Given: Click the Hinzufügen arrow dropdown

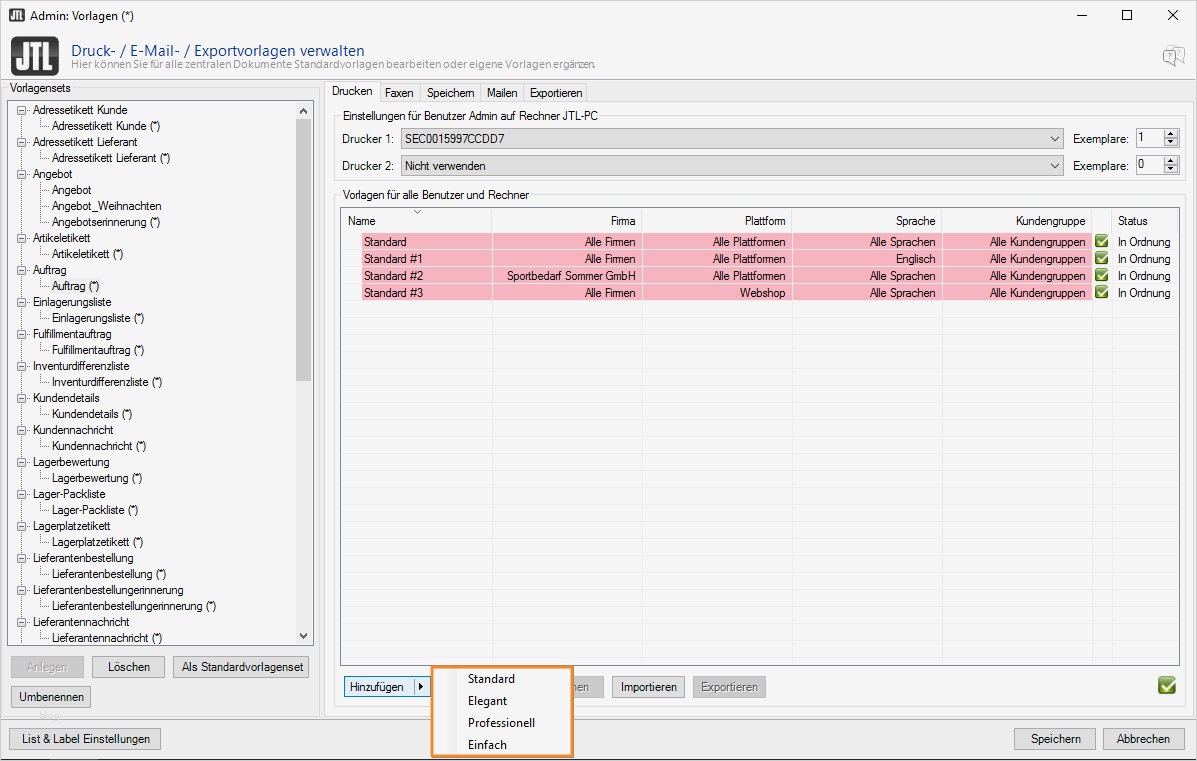Looking at the screenshot, I should [x=421, y=687].
